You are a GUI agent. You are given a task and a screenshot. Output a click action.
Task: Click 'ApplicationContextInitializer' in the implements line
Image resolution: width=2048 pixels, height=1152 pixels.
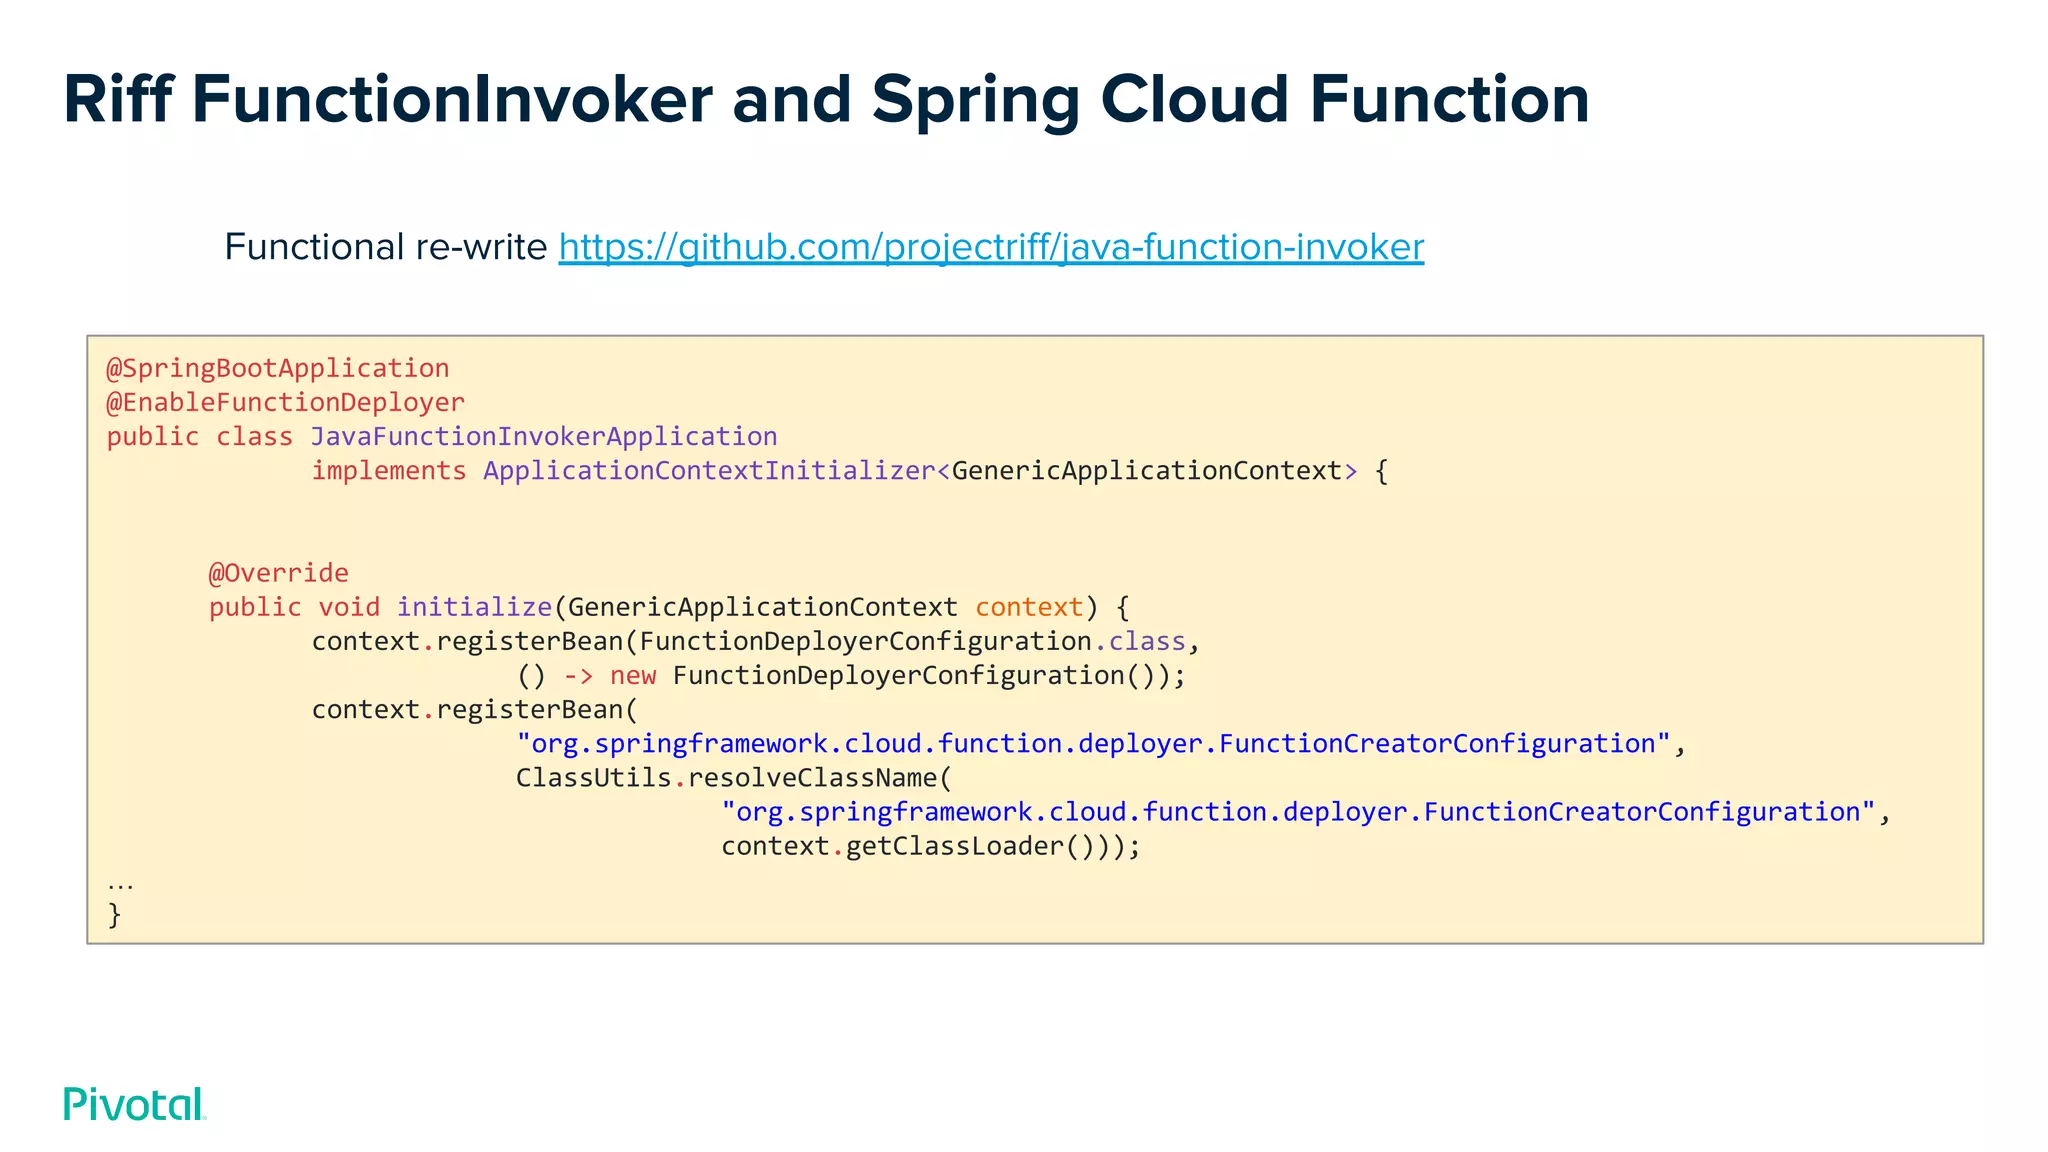[709, 471]
